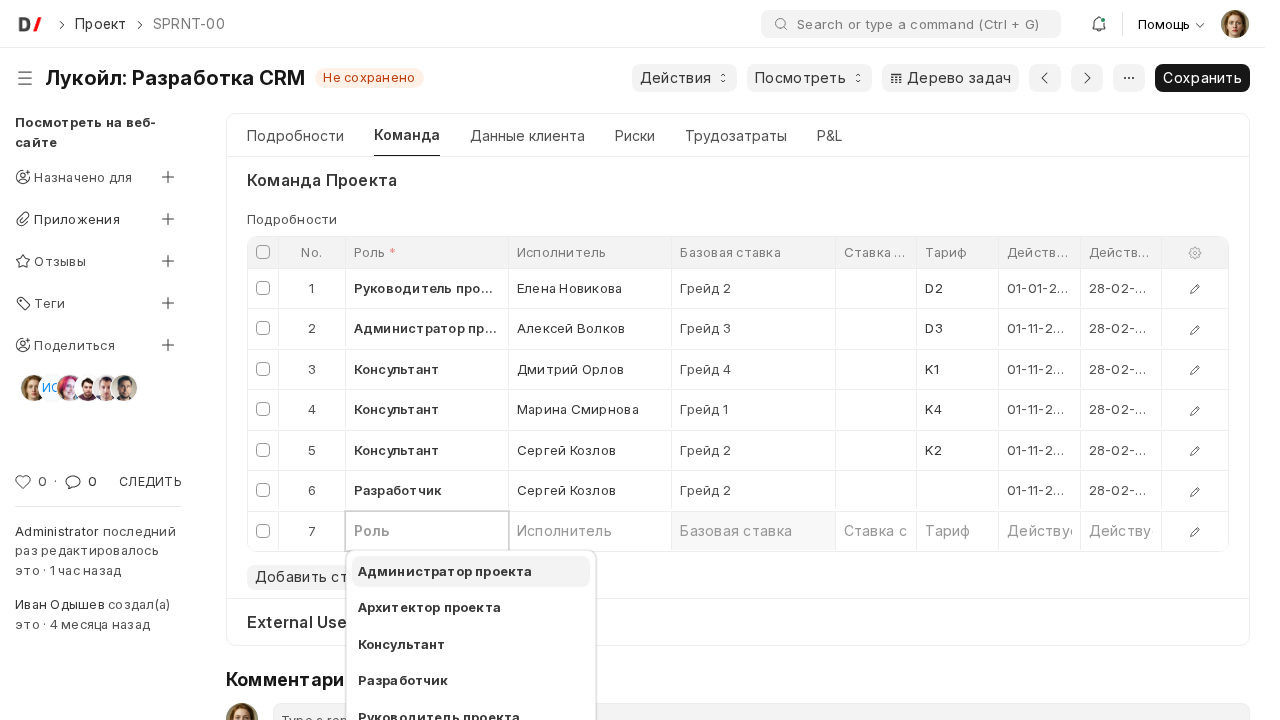Select all rows with header checkbox
1280x720 pixels.
click(x=263, y=252)
